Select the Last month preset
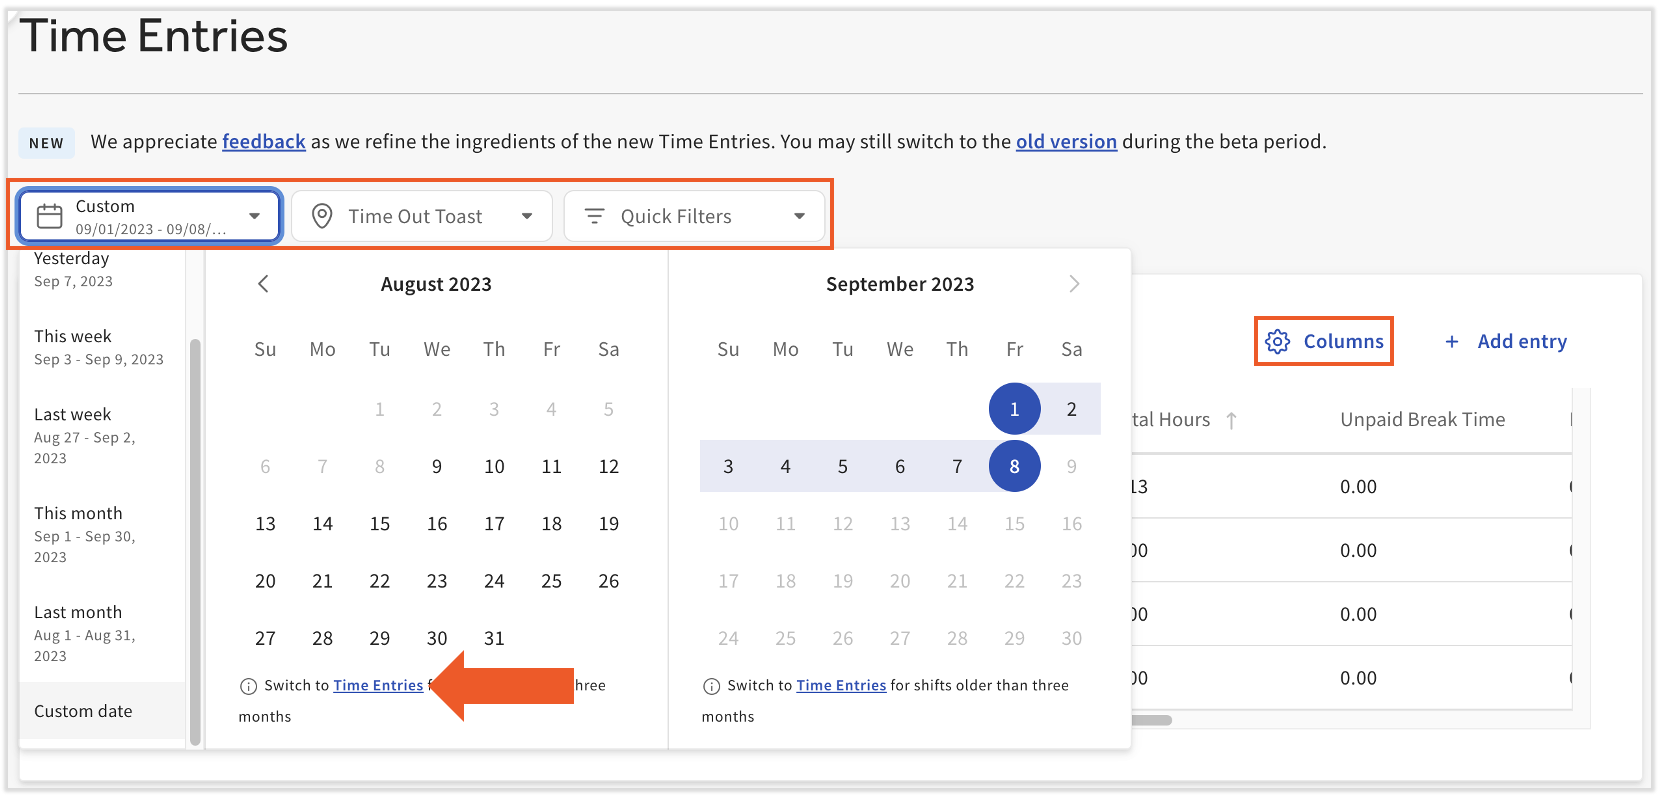Image resolution: width=1660 pixels, height=798 pixels. tap(78, 612)
